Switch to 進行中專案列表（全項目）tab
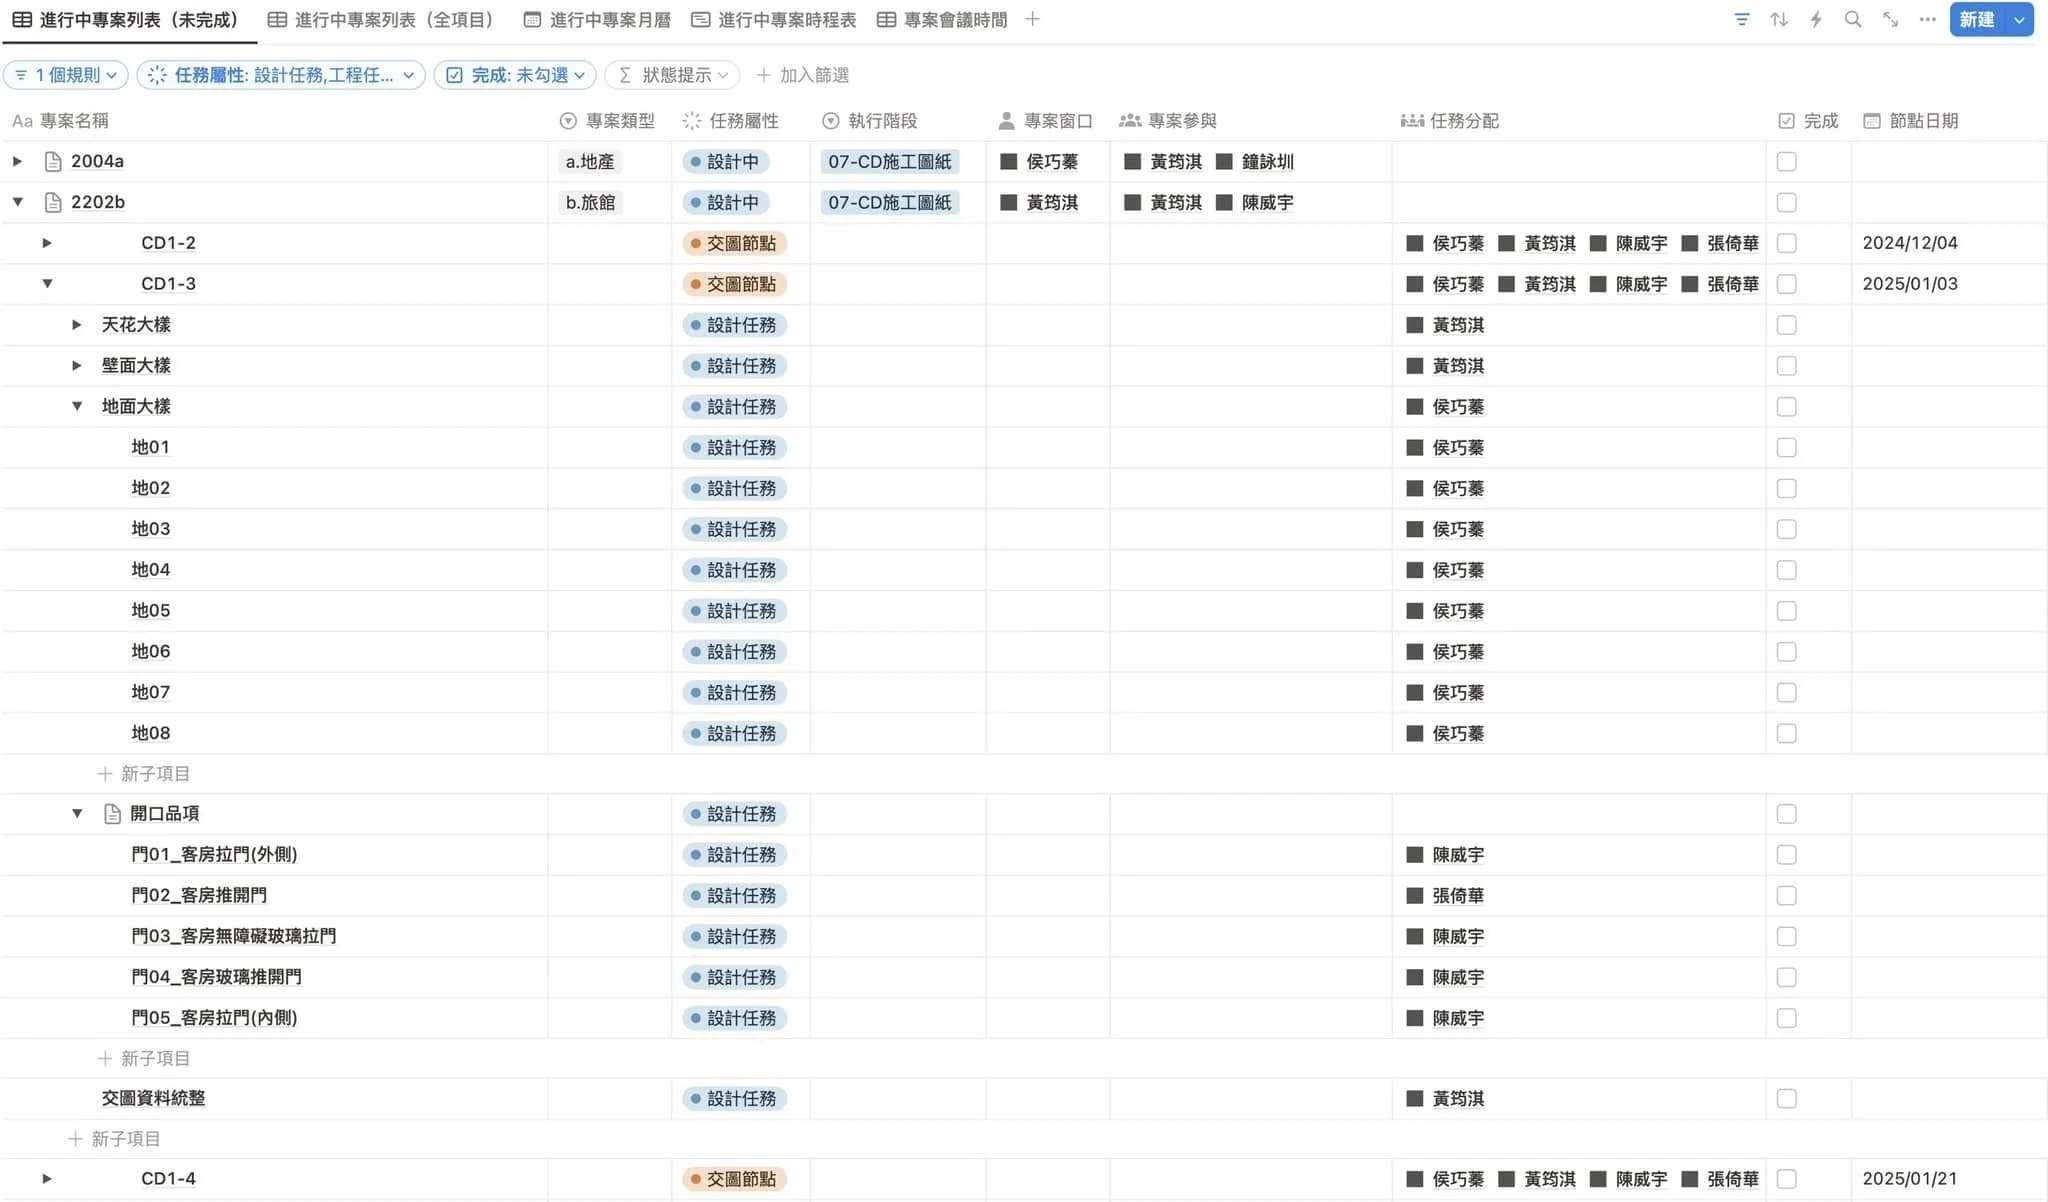 point(380,20)
